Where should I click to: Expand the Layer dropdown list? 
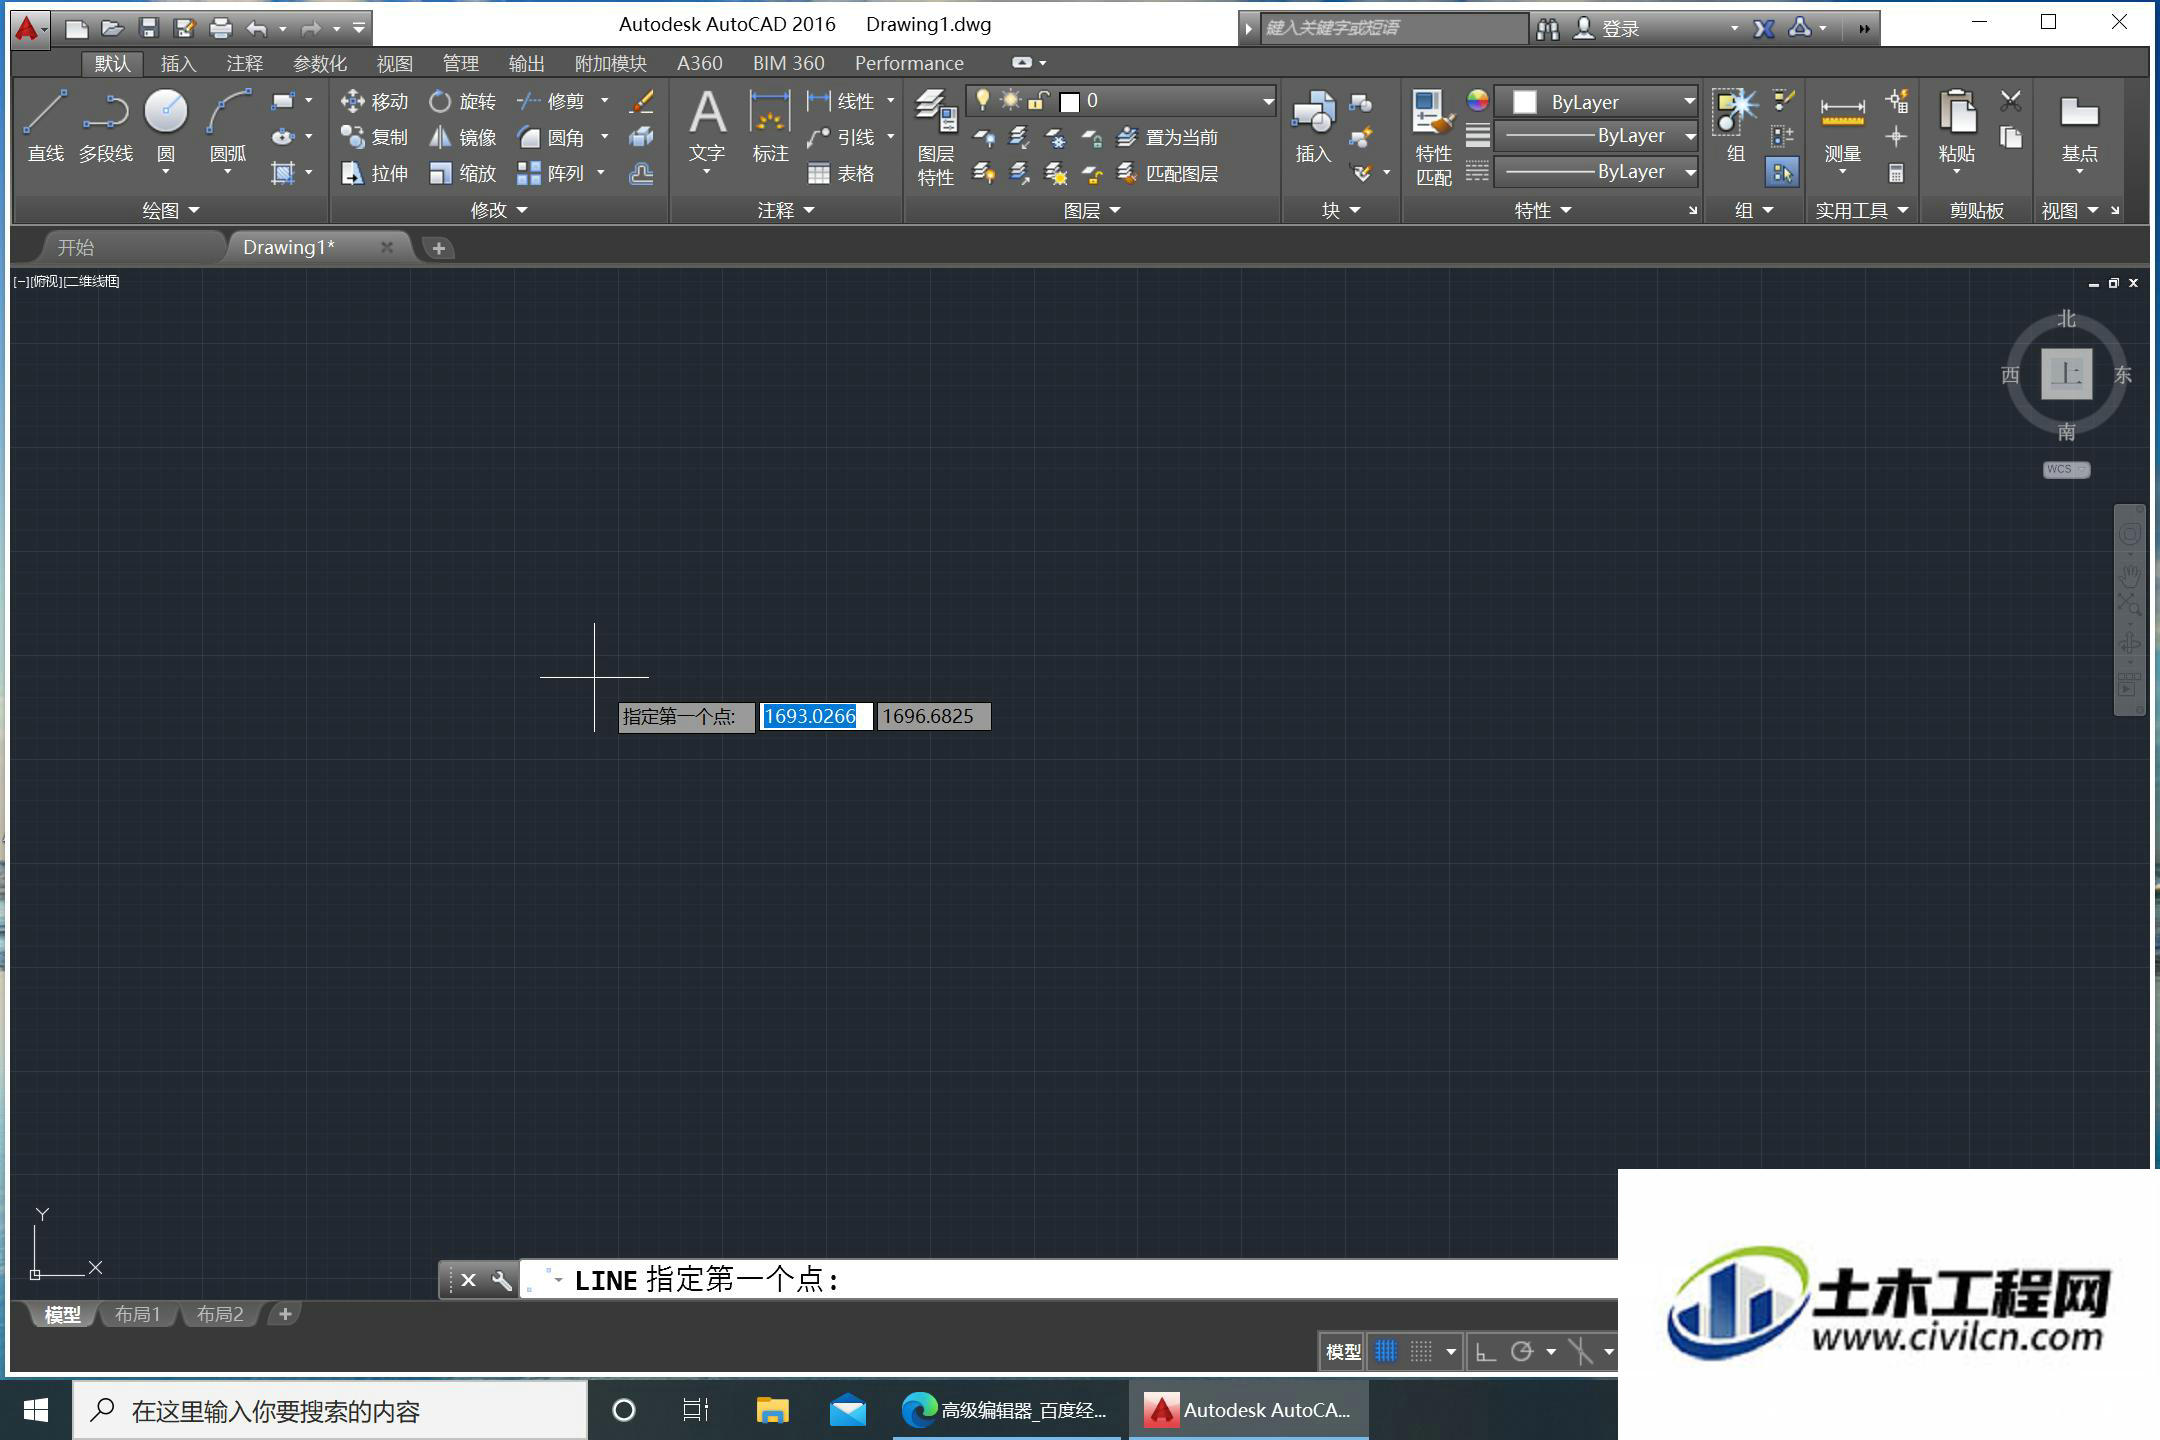pyautogui.click(x=1267, y=101)
